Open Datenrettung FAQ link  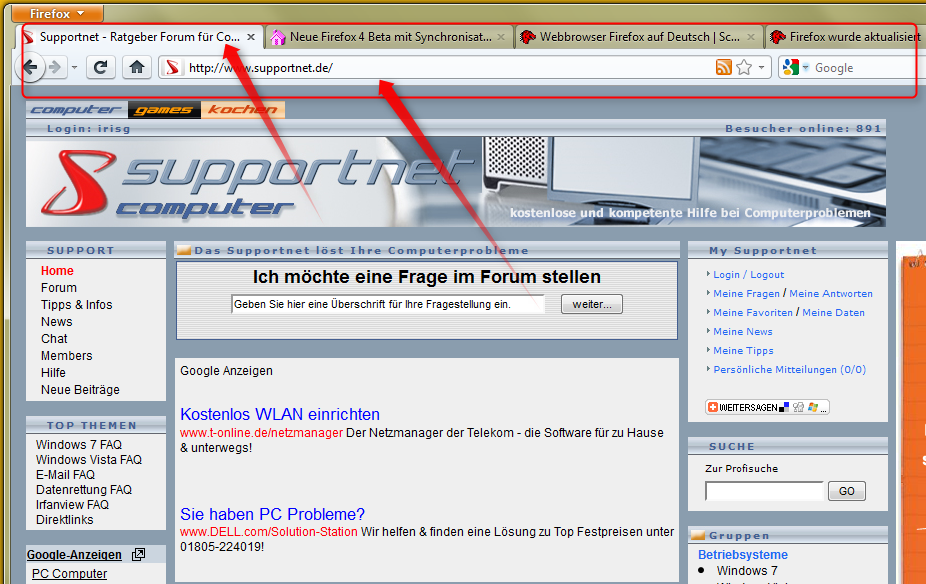84,490
